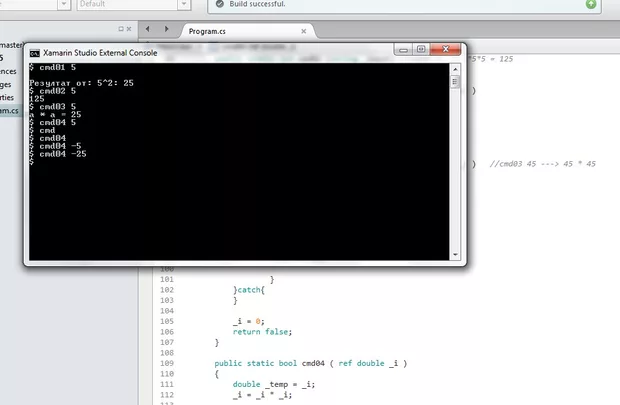
Task: Navigate back with the left arrow button
Action: coord(147,29)
